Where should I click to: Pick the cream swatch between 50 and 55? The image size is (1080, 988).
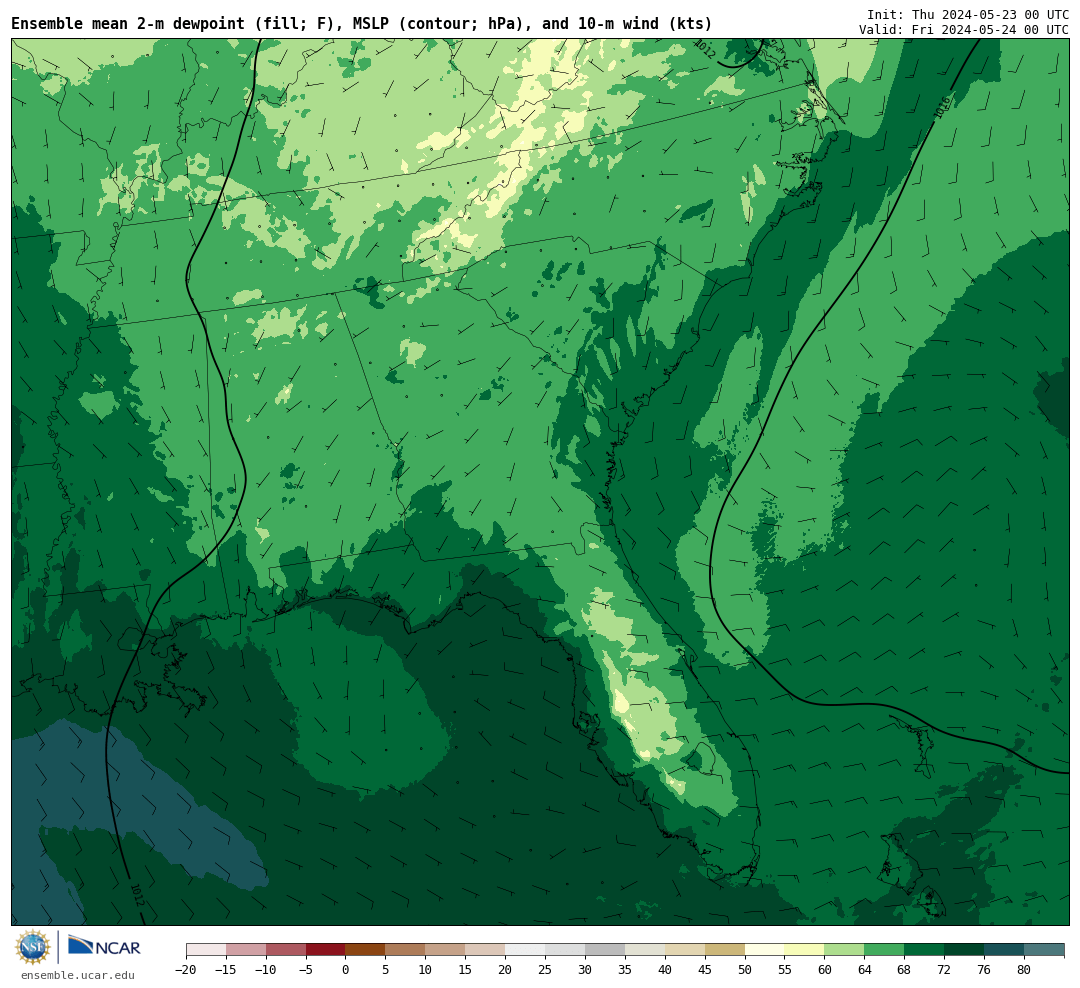(765, 950)
